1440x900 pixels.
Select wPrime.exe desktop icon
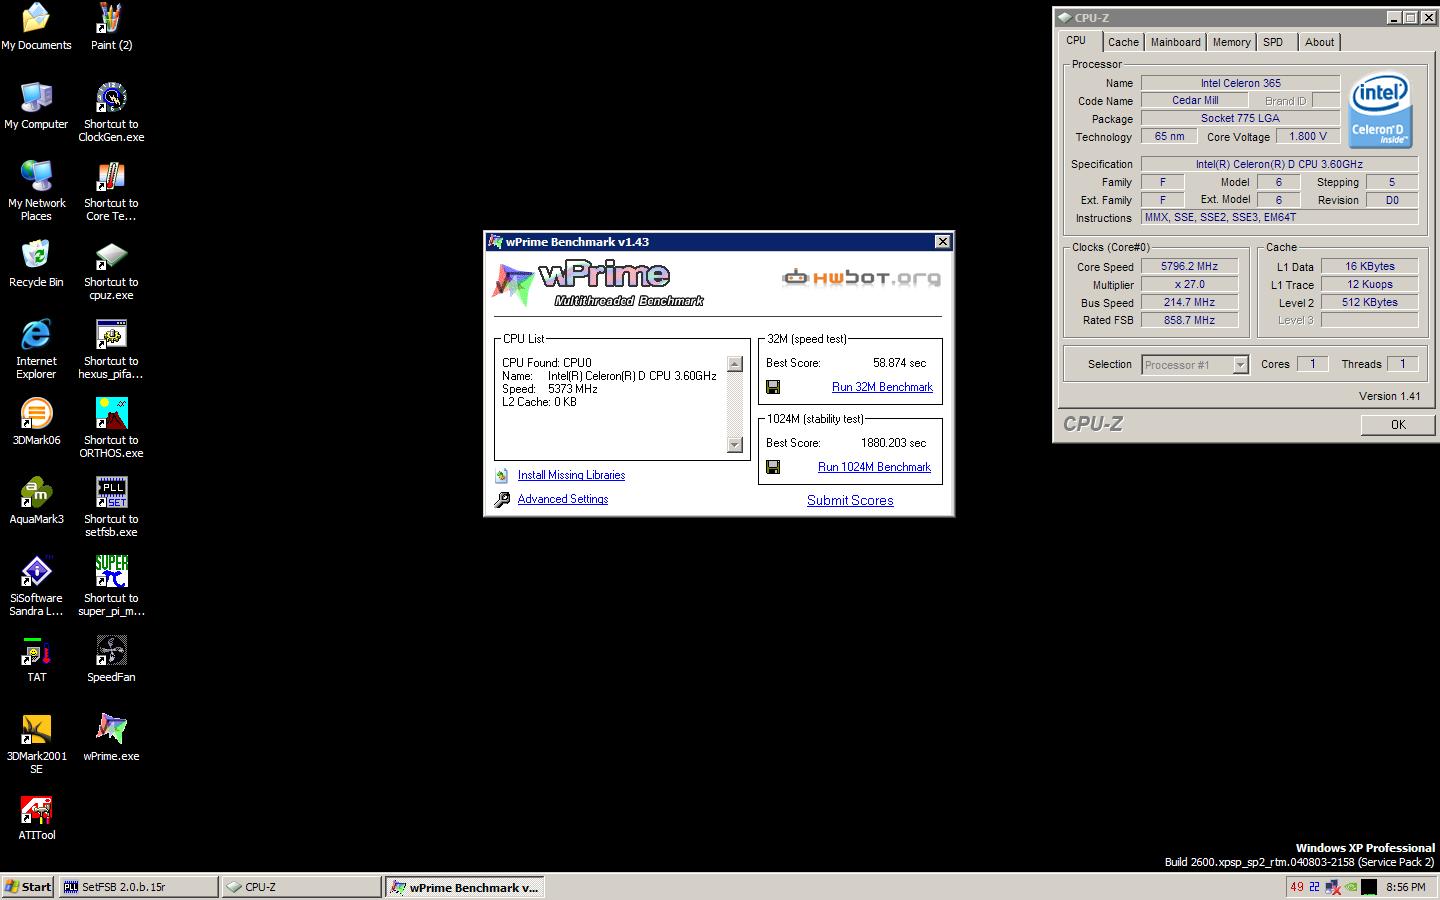(111, 737)
